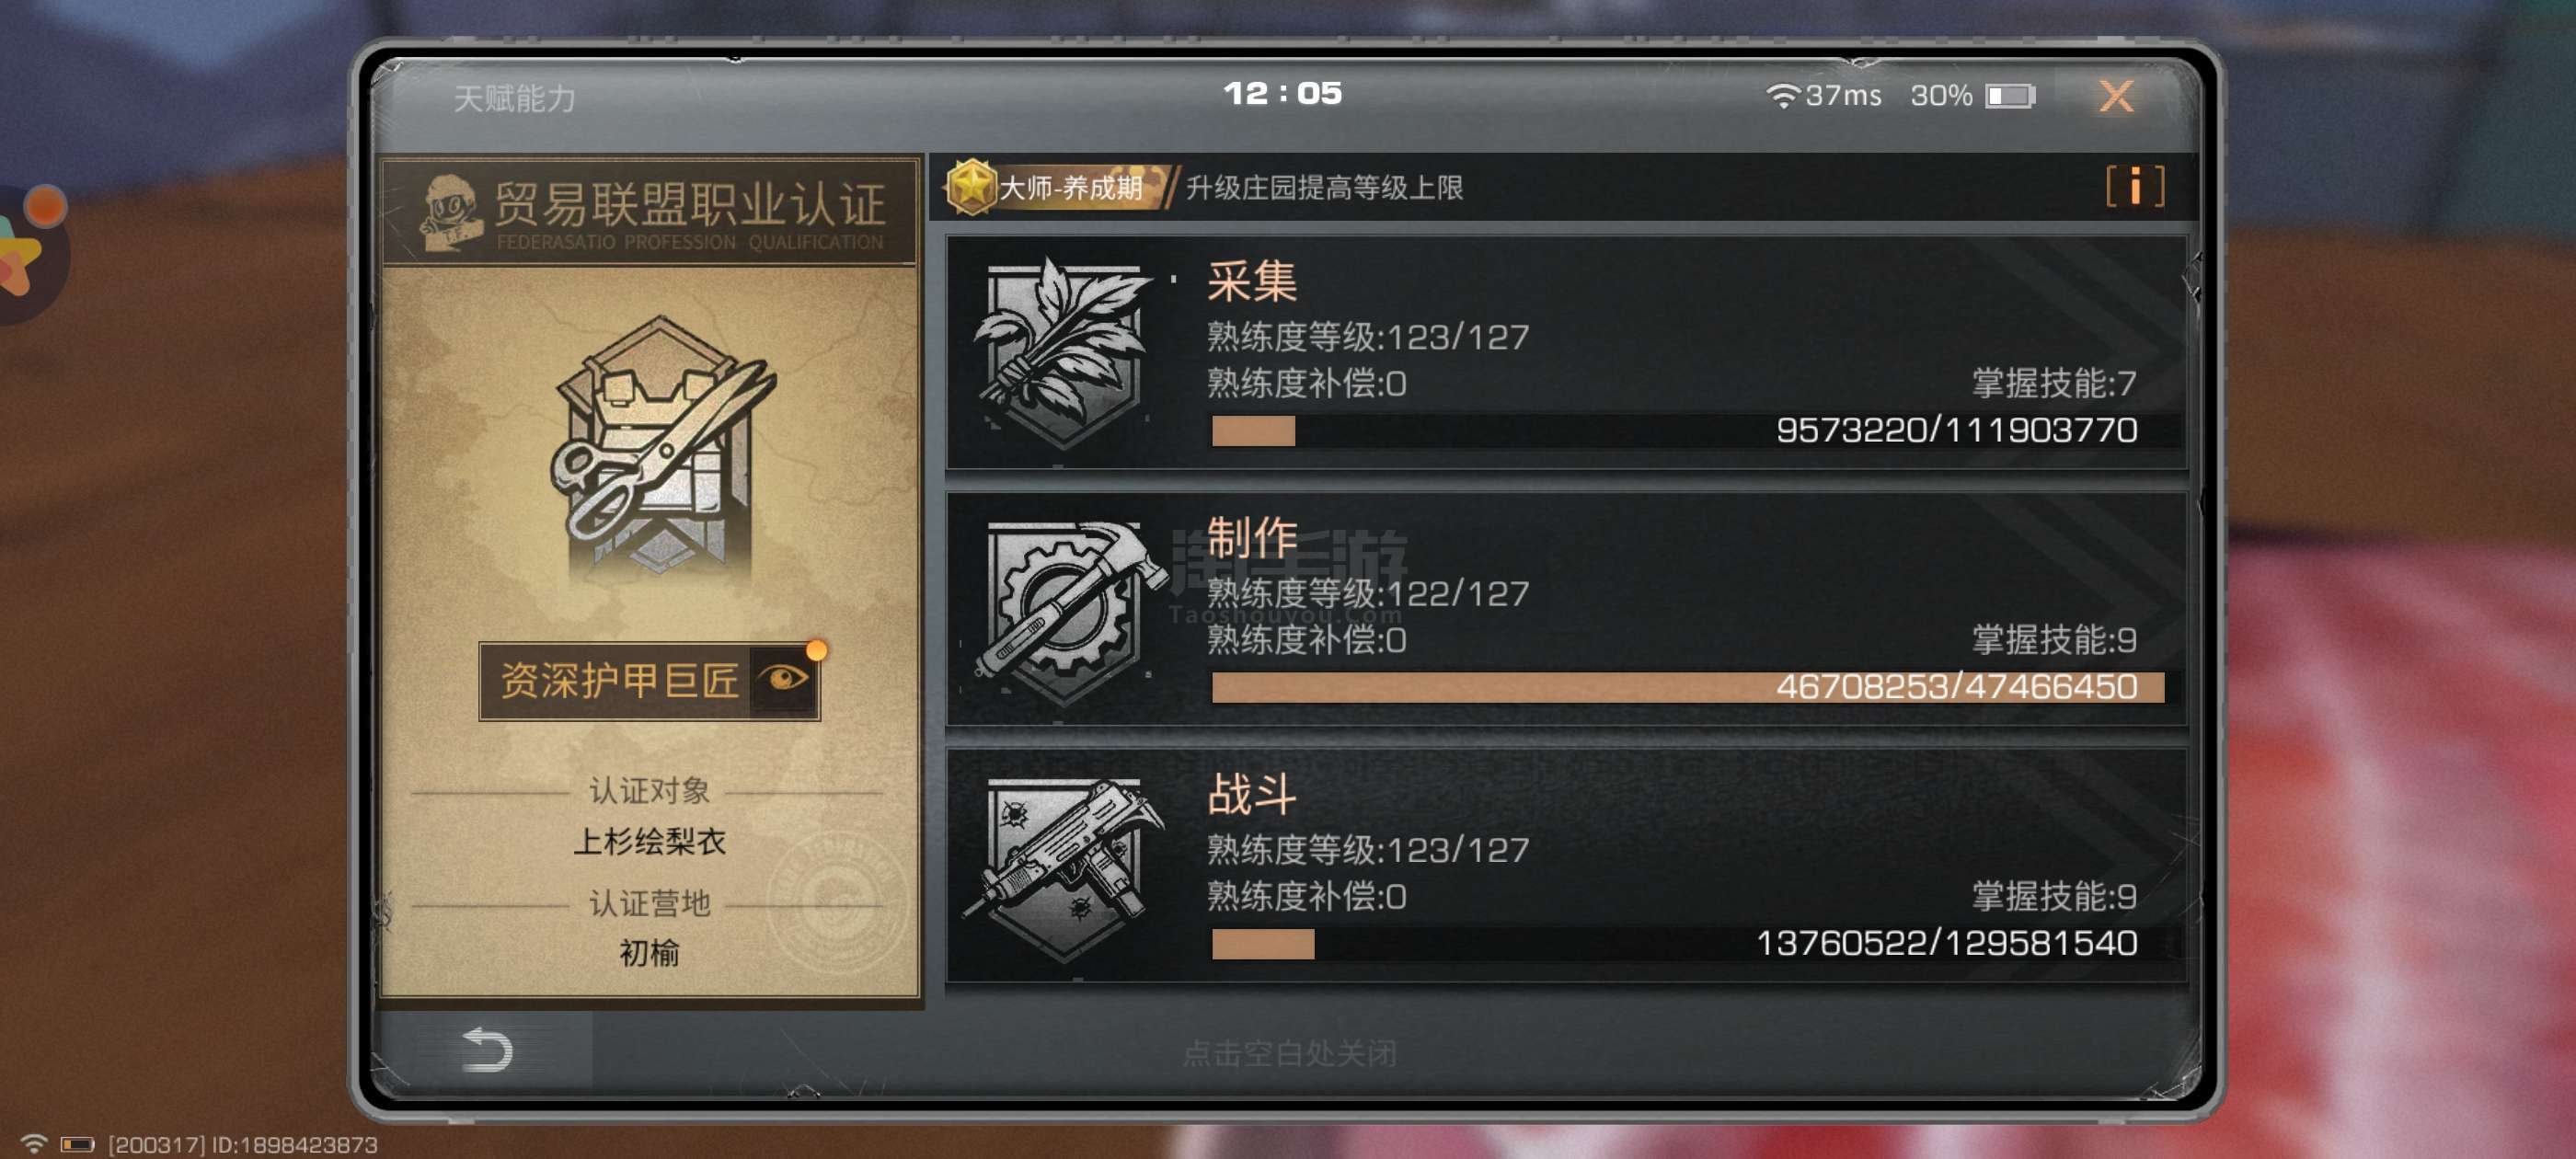Image resolution: width=2576 pixels, height=1159 pixels.
Task: Toggle the eye icon beside 资深护甲巨匠
Action: (783, 680)
